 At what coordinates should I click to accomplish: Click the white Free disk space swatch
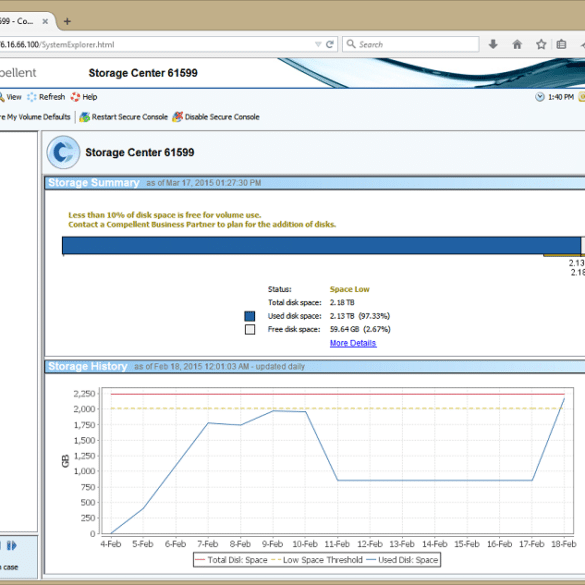[250, 329]
